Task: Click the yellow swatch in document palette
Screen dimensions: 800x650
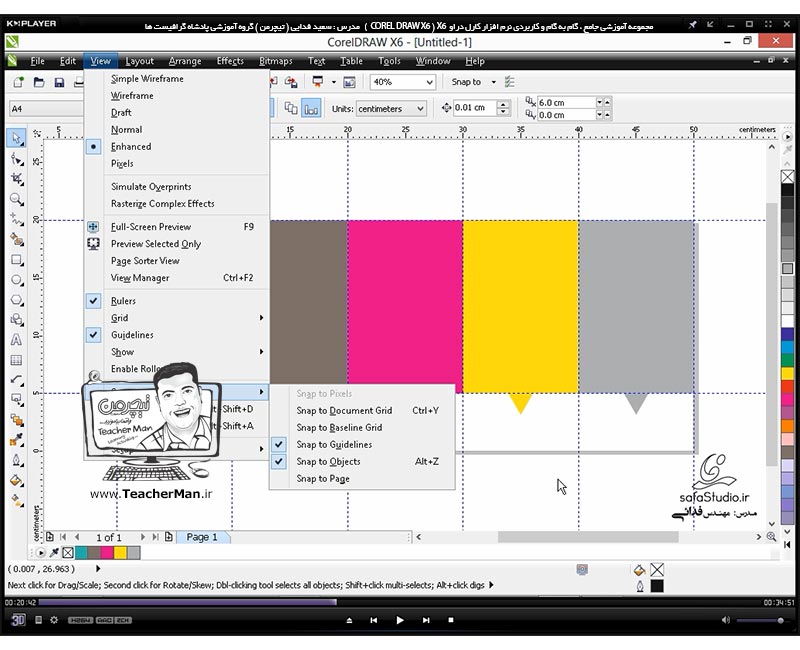Action: (120, 553)
